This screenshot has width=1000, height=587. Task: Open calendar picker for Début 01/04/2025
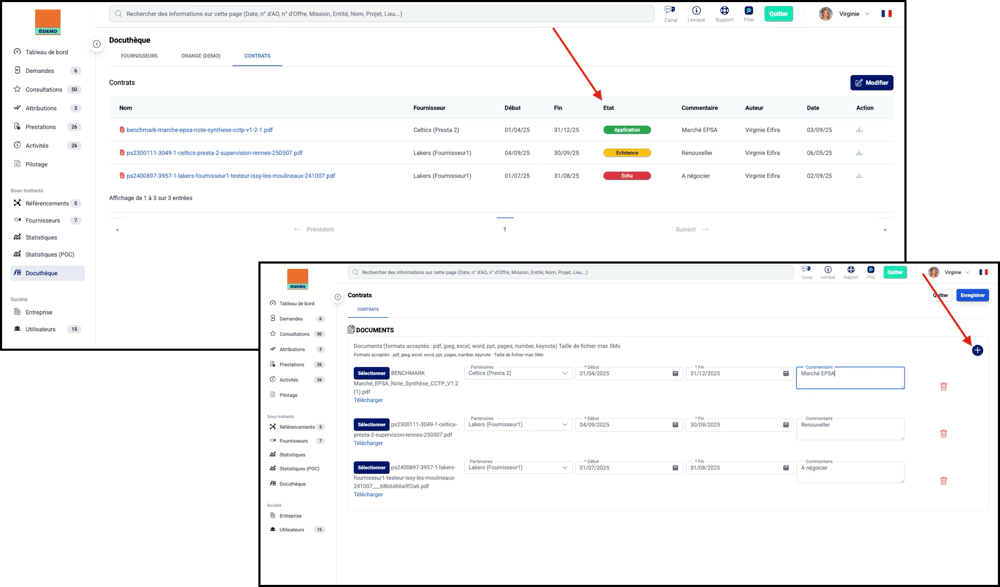(x=675, y=374)
